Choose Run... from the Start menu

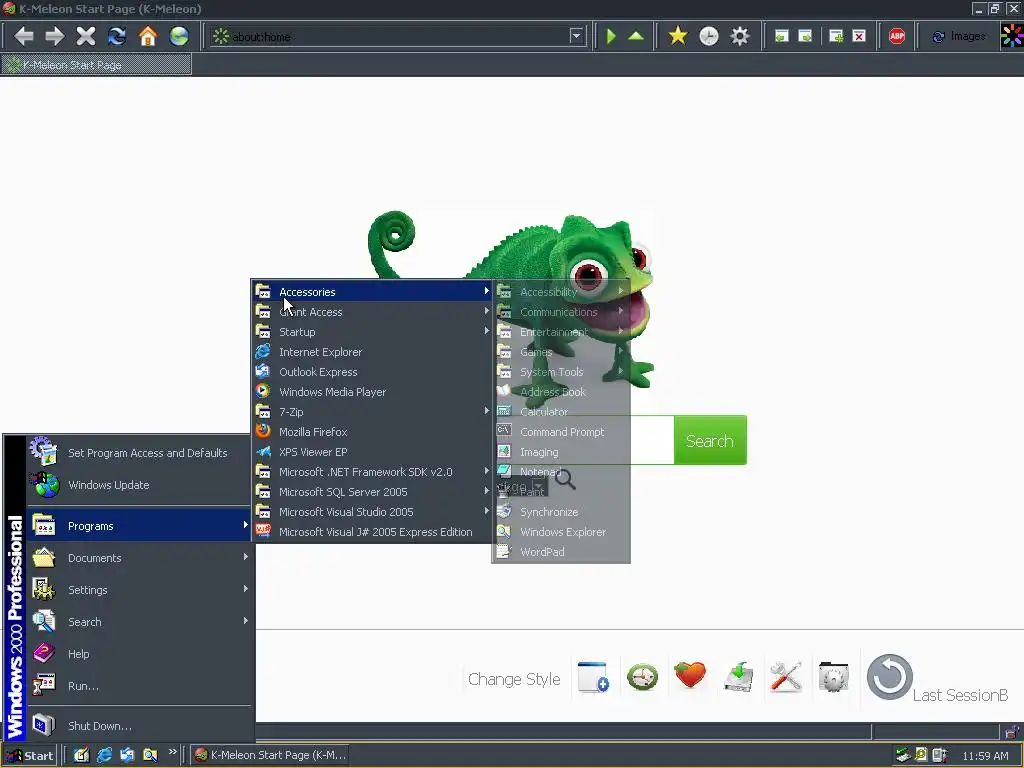pyautogui.click(x=139, y=686)
